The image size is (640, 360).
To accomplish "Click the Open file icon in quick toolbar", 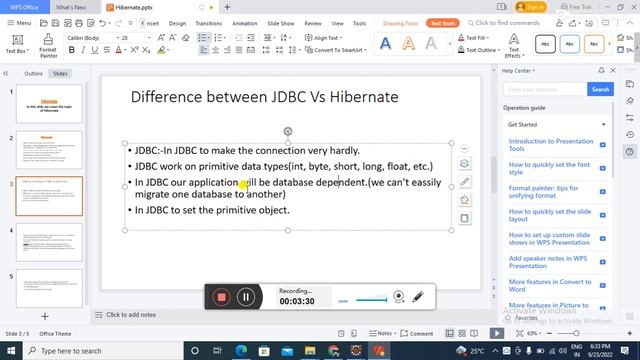I will pyautogui.click(x=44, y=23).
